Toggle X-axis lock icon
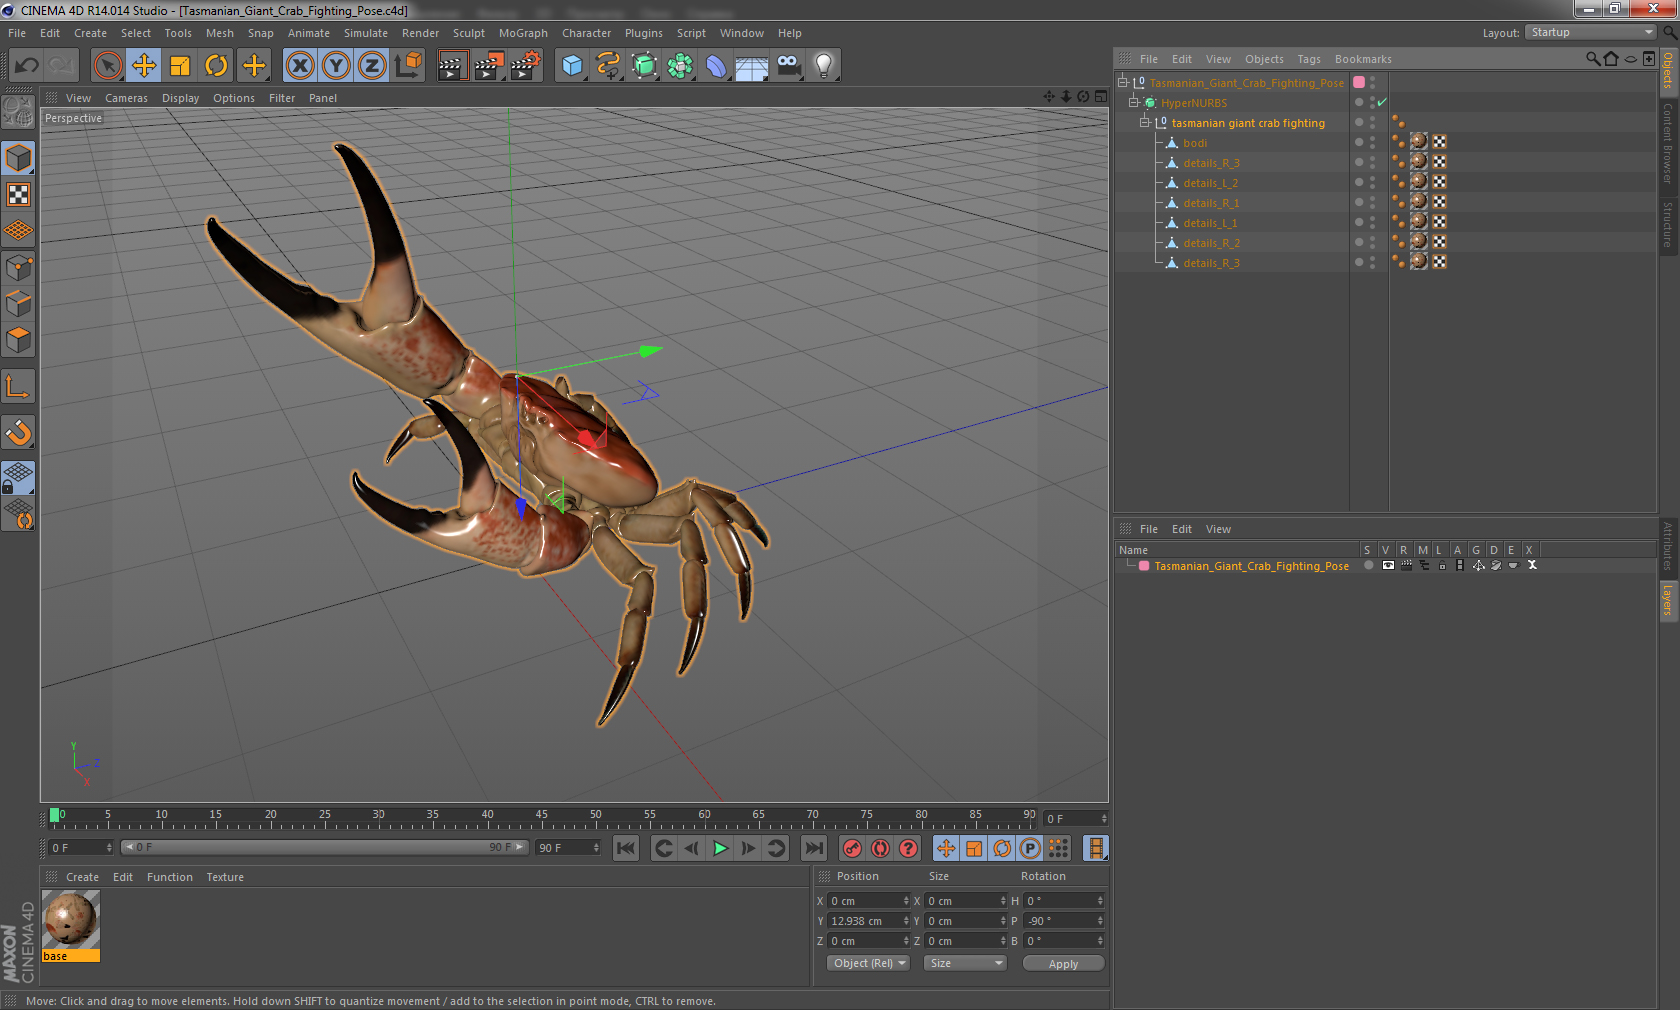The image size is (1680, 1010). coord(299,66)
